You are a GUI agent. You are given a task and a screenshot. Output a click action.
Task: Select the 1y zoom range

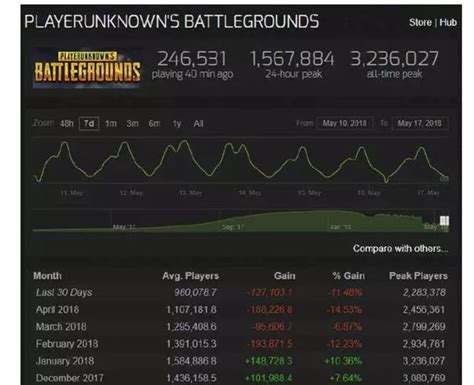point(177,124)
